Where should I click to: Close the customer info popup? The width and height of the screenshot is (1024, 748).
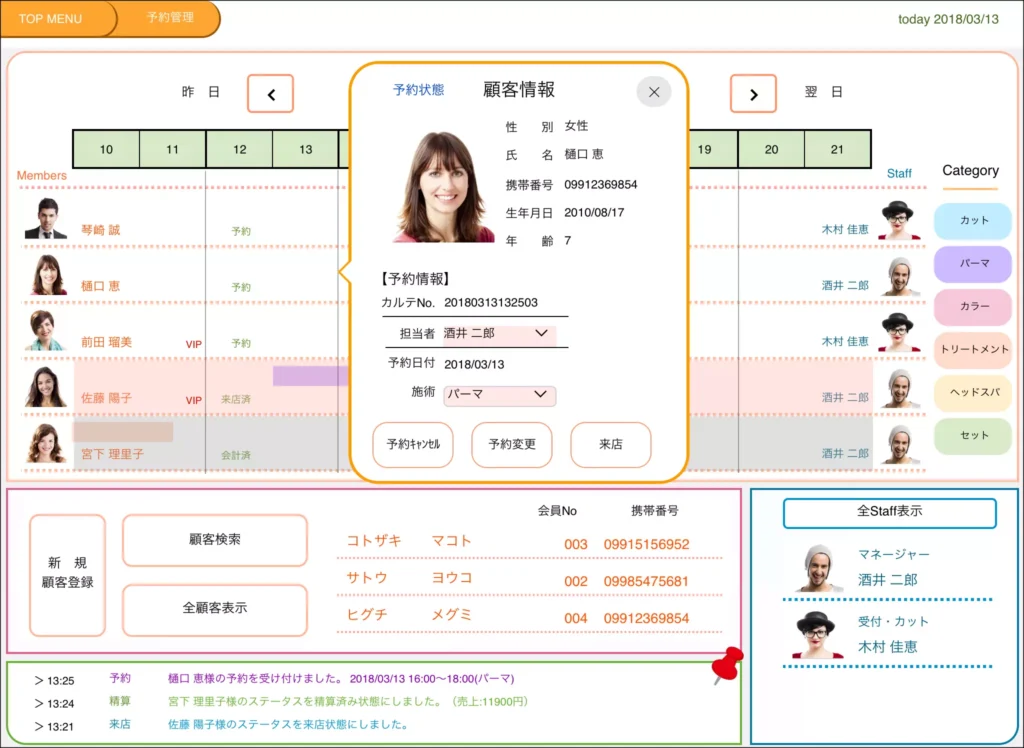click(x=654, y=92)
